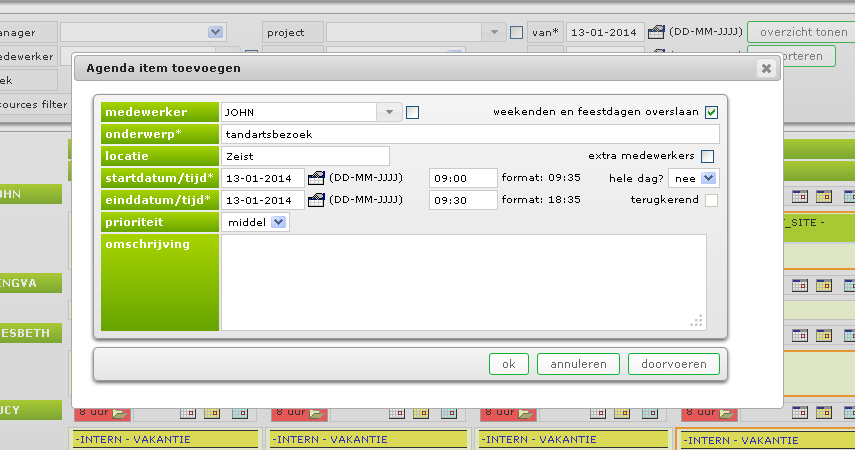Screen dimensions: 855x450
Task: Click yellow calendar icon above fourth VAKANTIE bar
Action: 824,413
